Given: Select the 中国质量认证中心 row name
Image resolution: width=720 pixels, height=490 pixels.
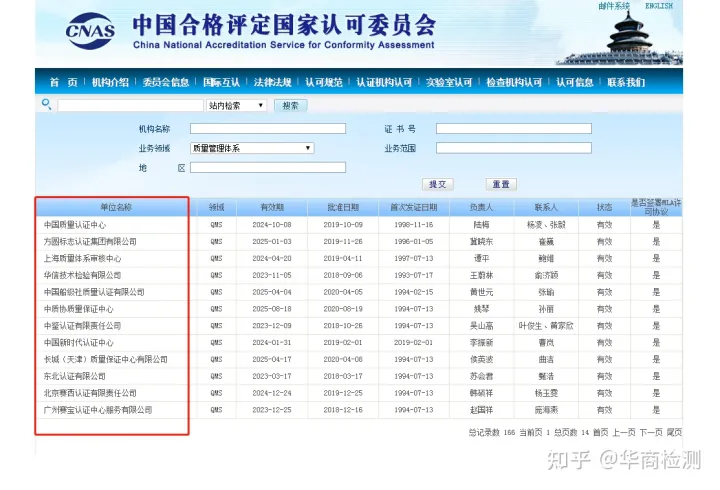Looking at the screenshot, I should (75, 225).
